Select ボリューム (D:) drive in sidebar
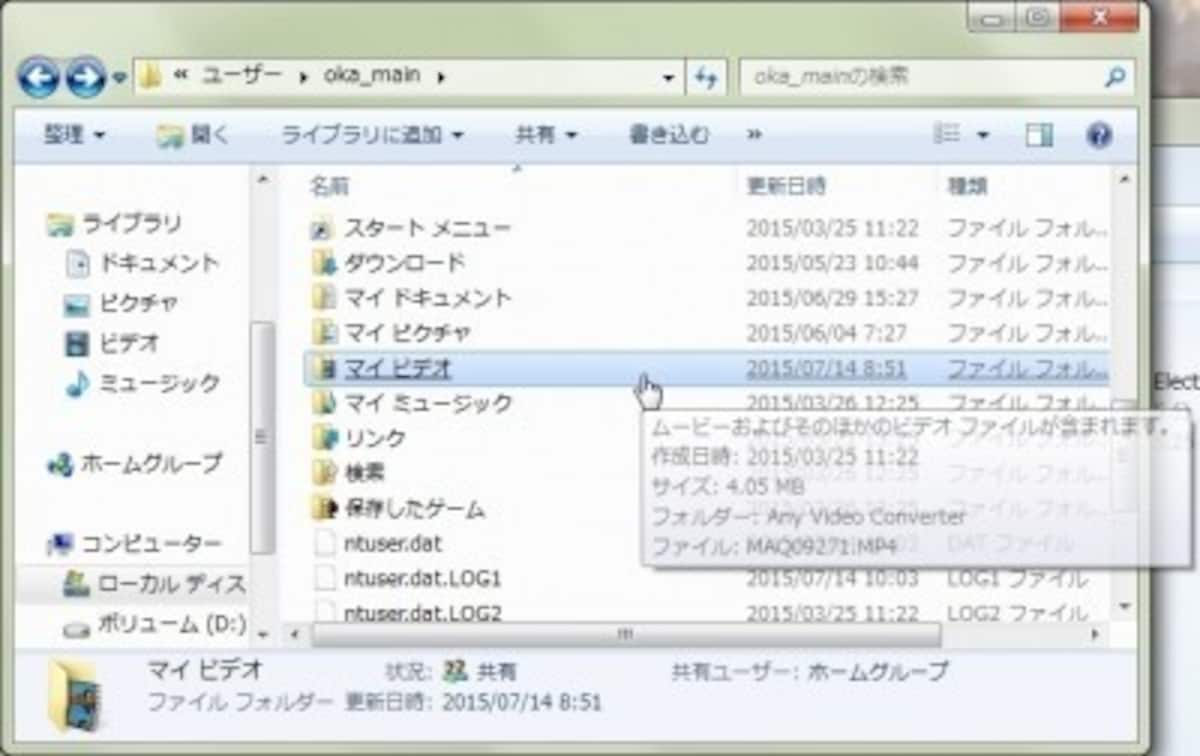The height and width of the screenshot is (756, 1200). (155, 624)
